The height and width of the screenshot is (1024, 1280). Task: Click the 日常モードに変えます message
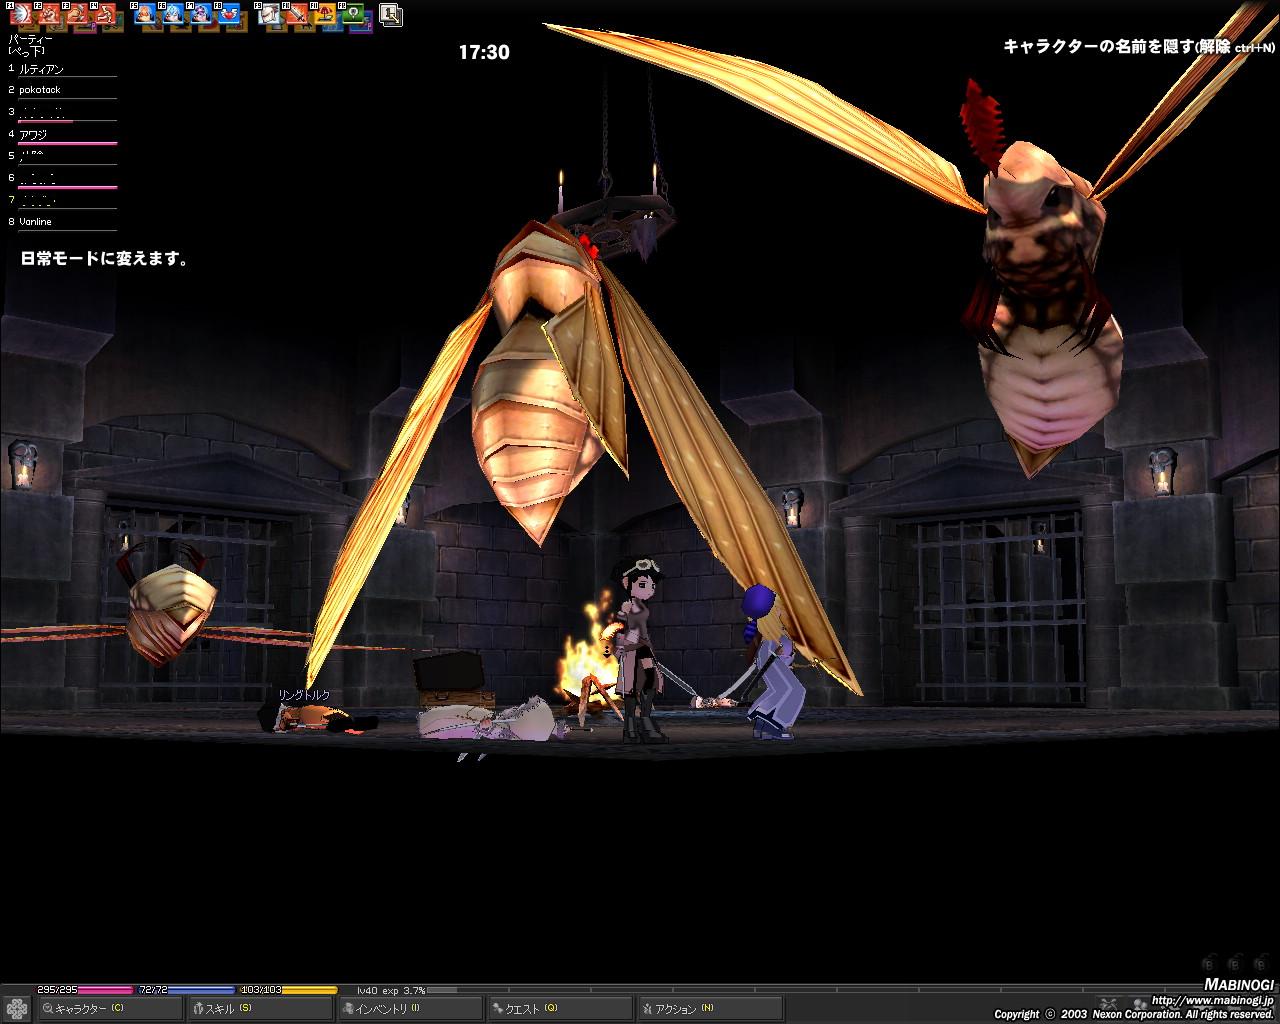point(105,258)
